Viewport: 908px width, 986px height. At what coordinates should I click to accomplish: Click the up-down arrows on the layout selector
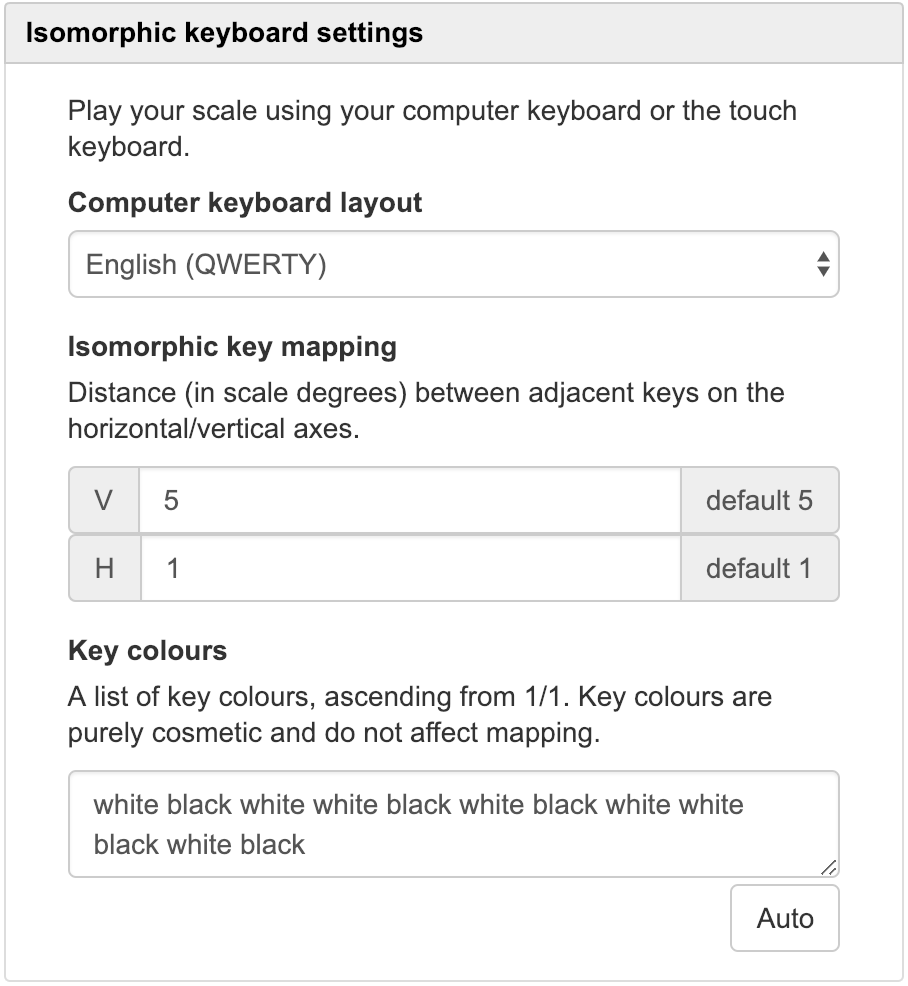822,265
